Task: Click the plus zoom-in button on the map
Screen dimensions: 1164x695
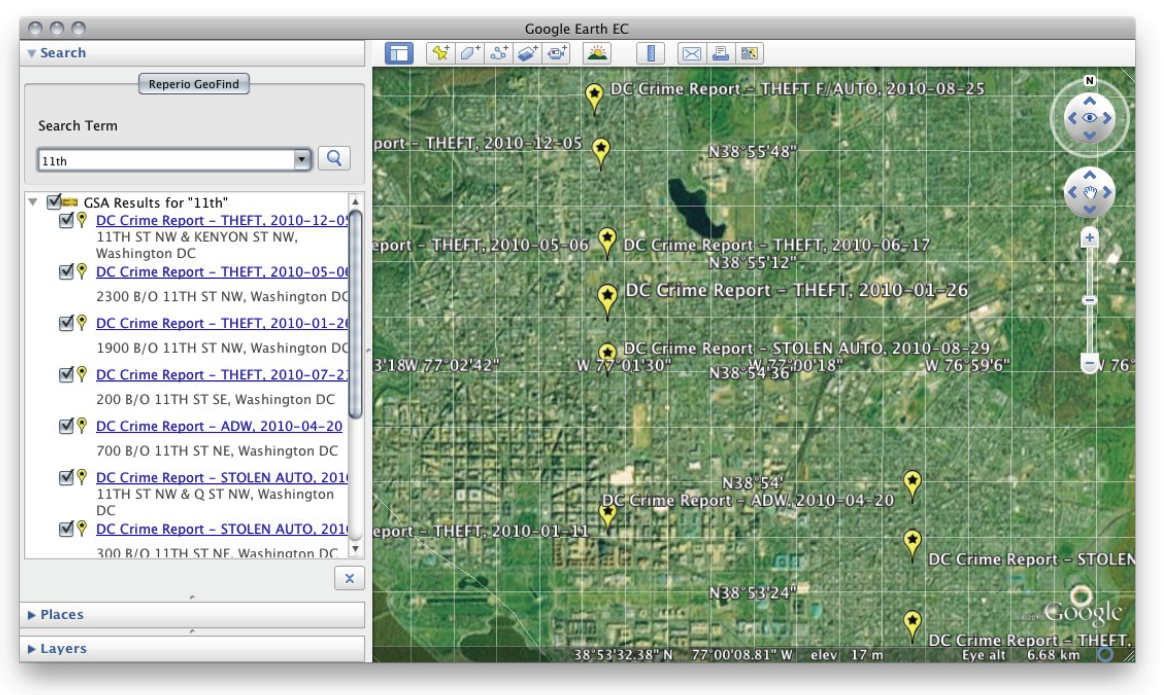Action: [x=1089, y=238]
